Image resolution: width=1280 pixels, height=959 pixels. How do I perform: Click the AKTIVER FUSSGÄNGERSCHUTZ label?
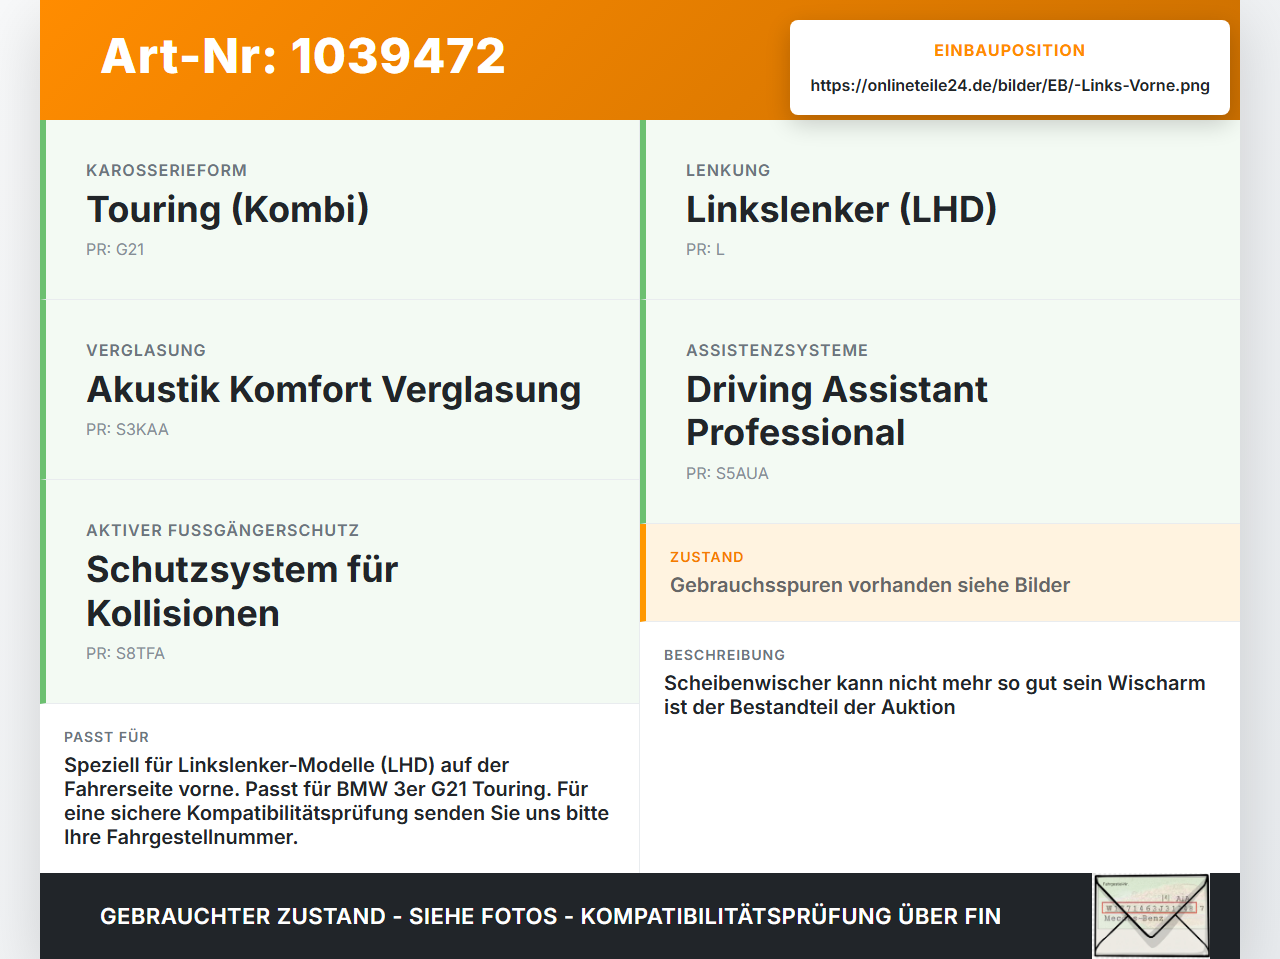click(222, 530)
